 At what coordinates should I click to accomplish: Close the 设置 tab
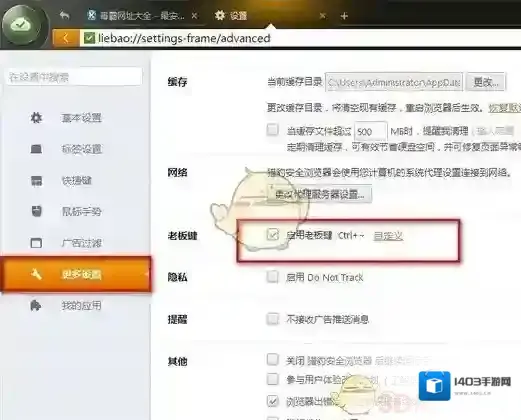pyautogui.click(x=322, y=16)
